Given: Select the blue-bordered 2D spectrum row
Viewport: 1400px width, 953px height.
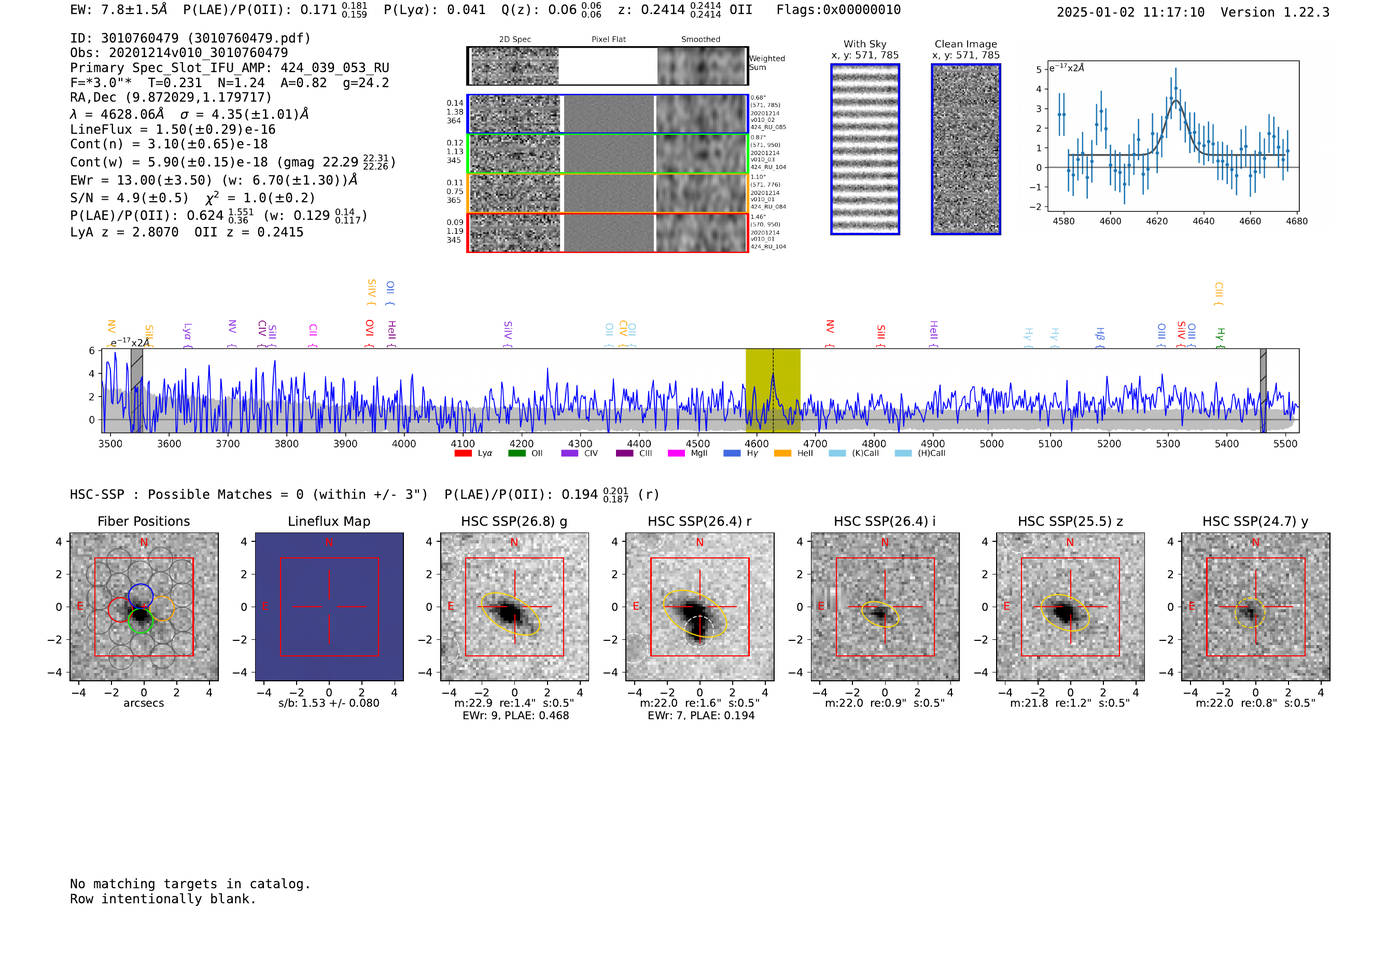Looking at the screenshot, I should [x=607, y=114].
